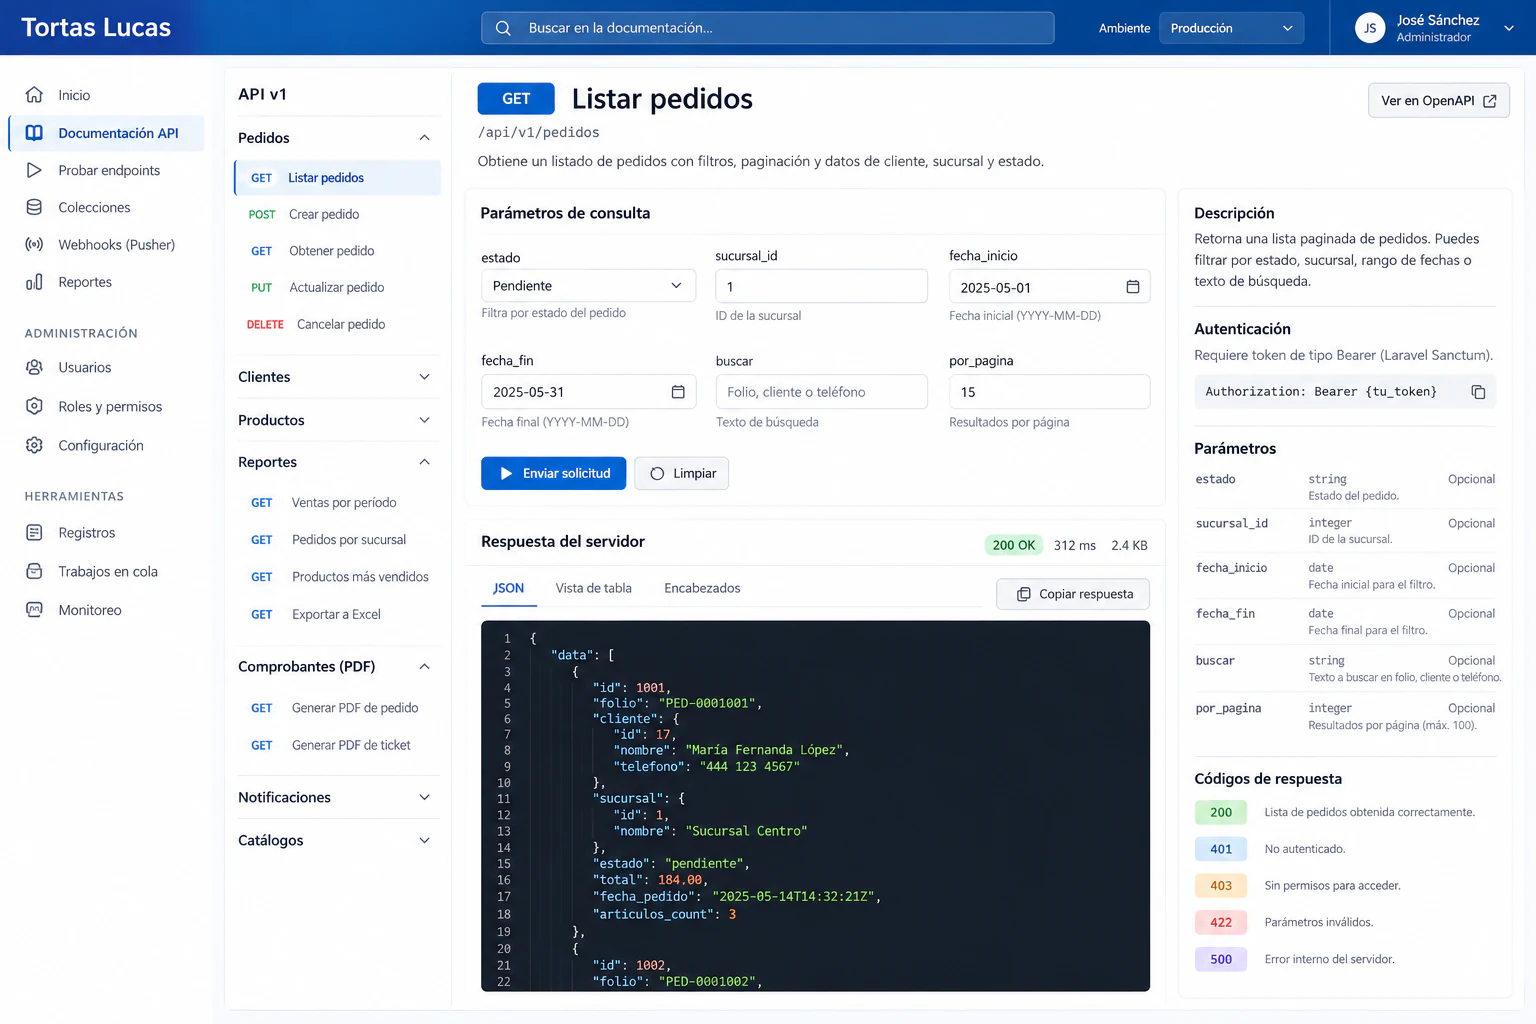Click the Probar endpoints play icon

(34, 170)
